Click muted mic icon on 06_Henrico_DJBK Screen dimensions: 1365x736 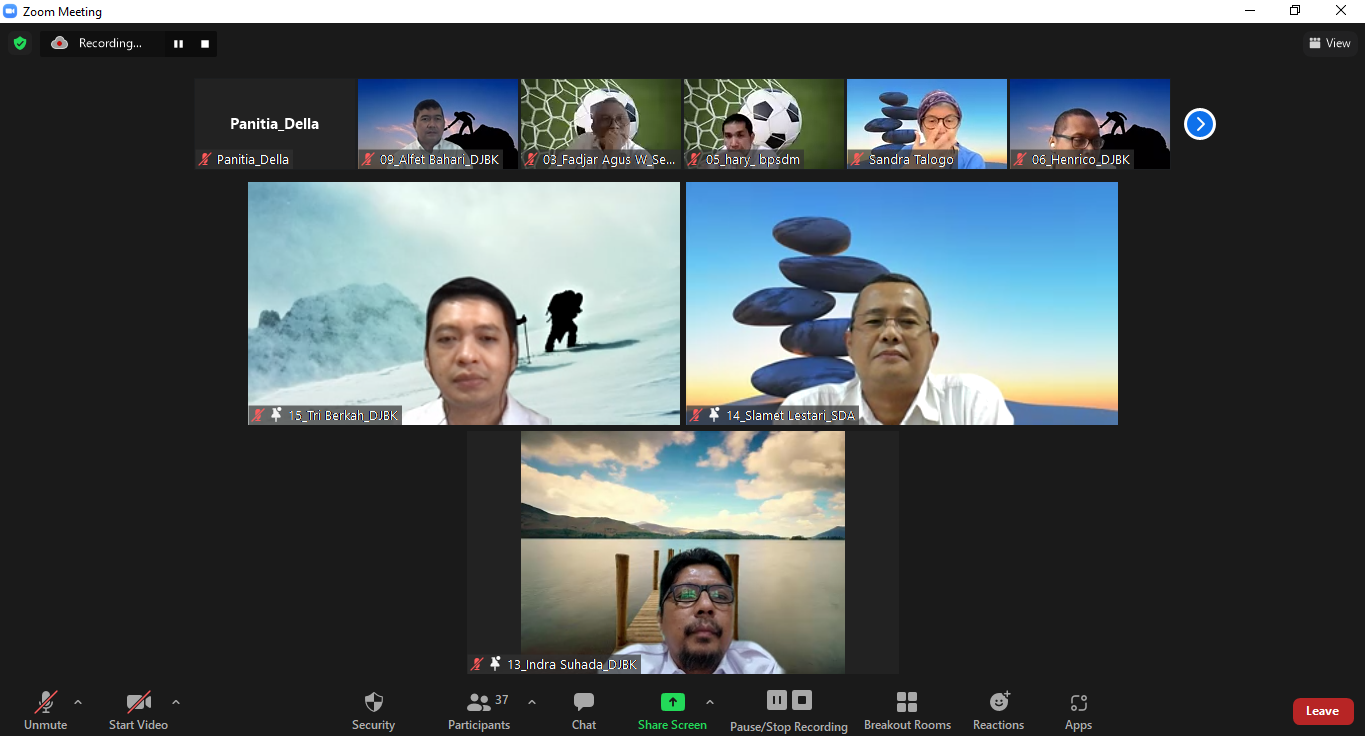point(1021,159)
